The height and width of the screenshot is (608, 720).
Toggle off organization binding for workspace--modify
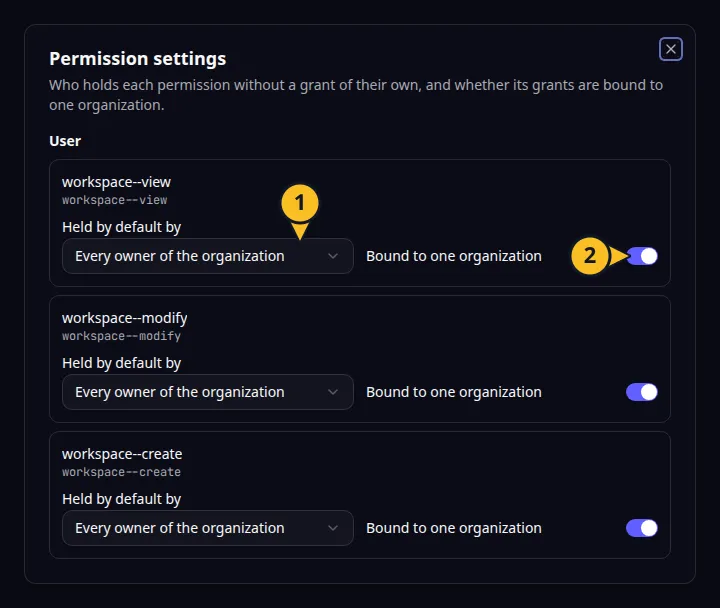[x=641, y=392]
